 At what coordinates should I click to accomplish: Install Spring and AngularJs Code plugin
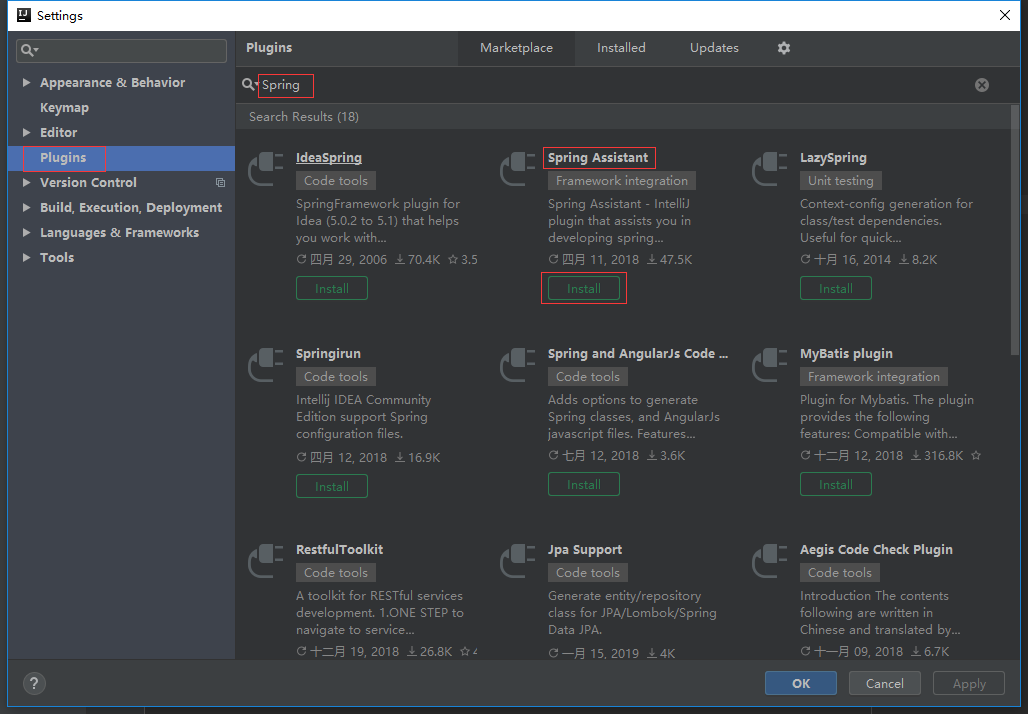[583, 485]
